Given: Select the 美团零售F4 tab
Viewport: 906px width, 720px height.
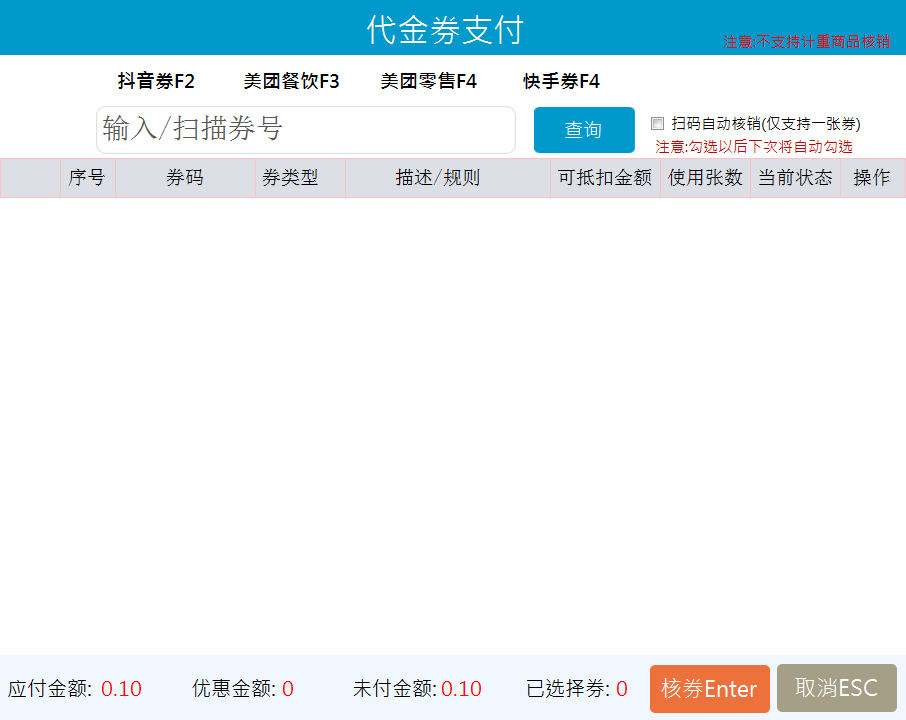Looking at the screenshot, I should (428, 81).
